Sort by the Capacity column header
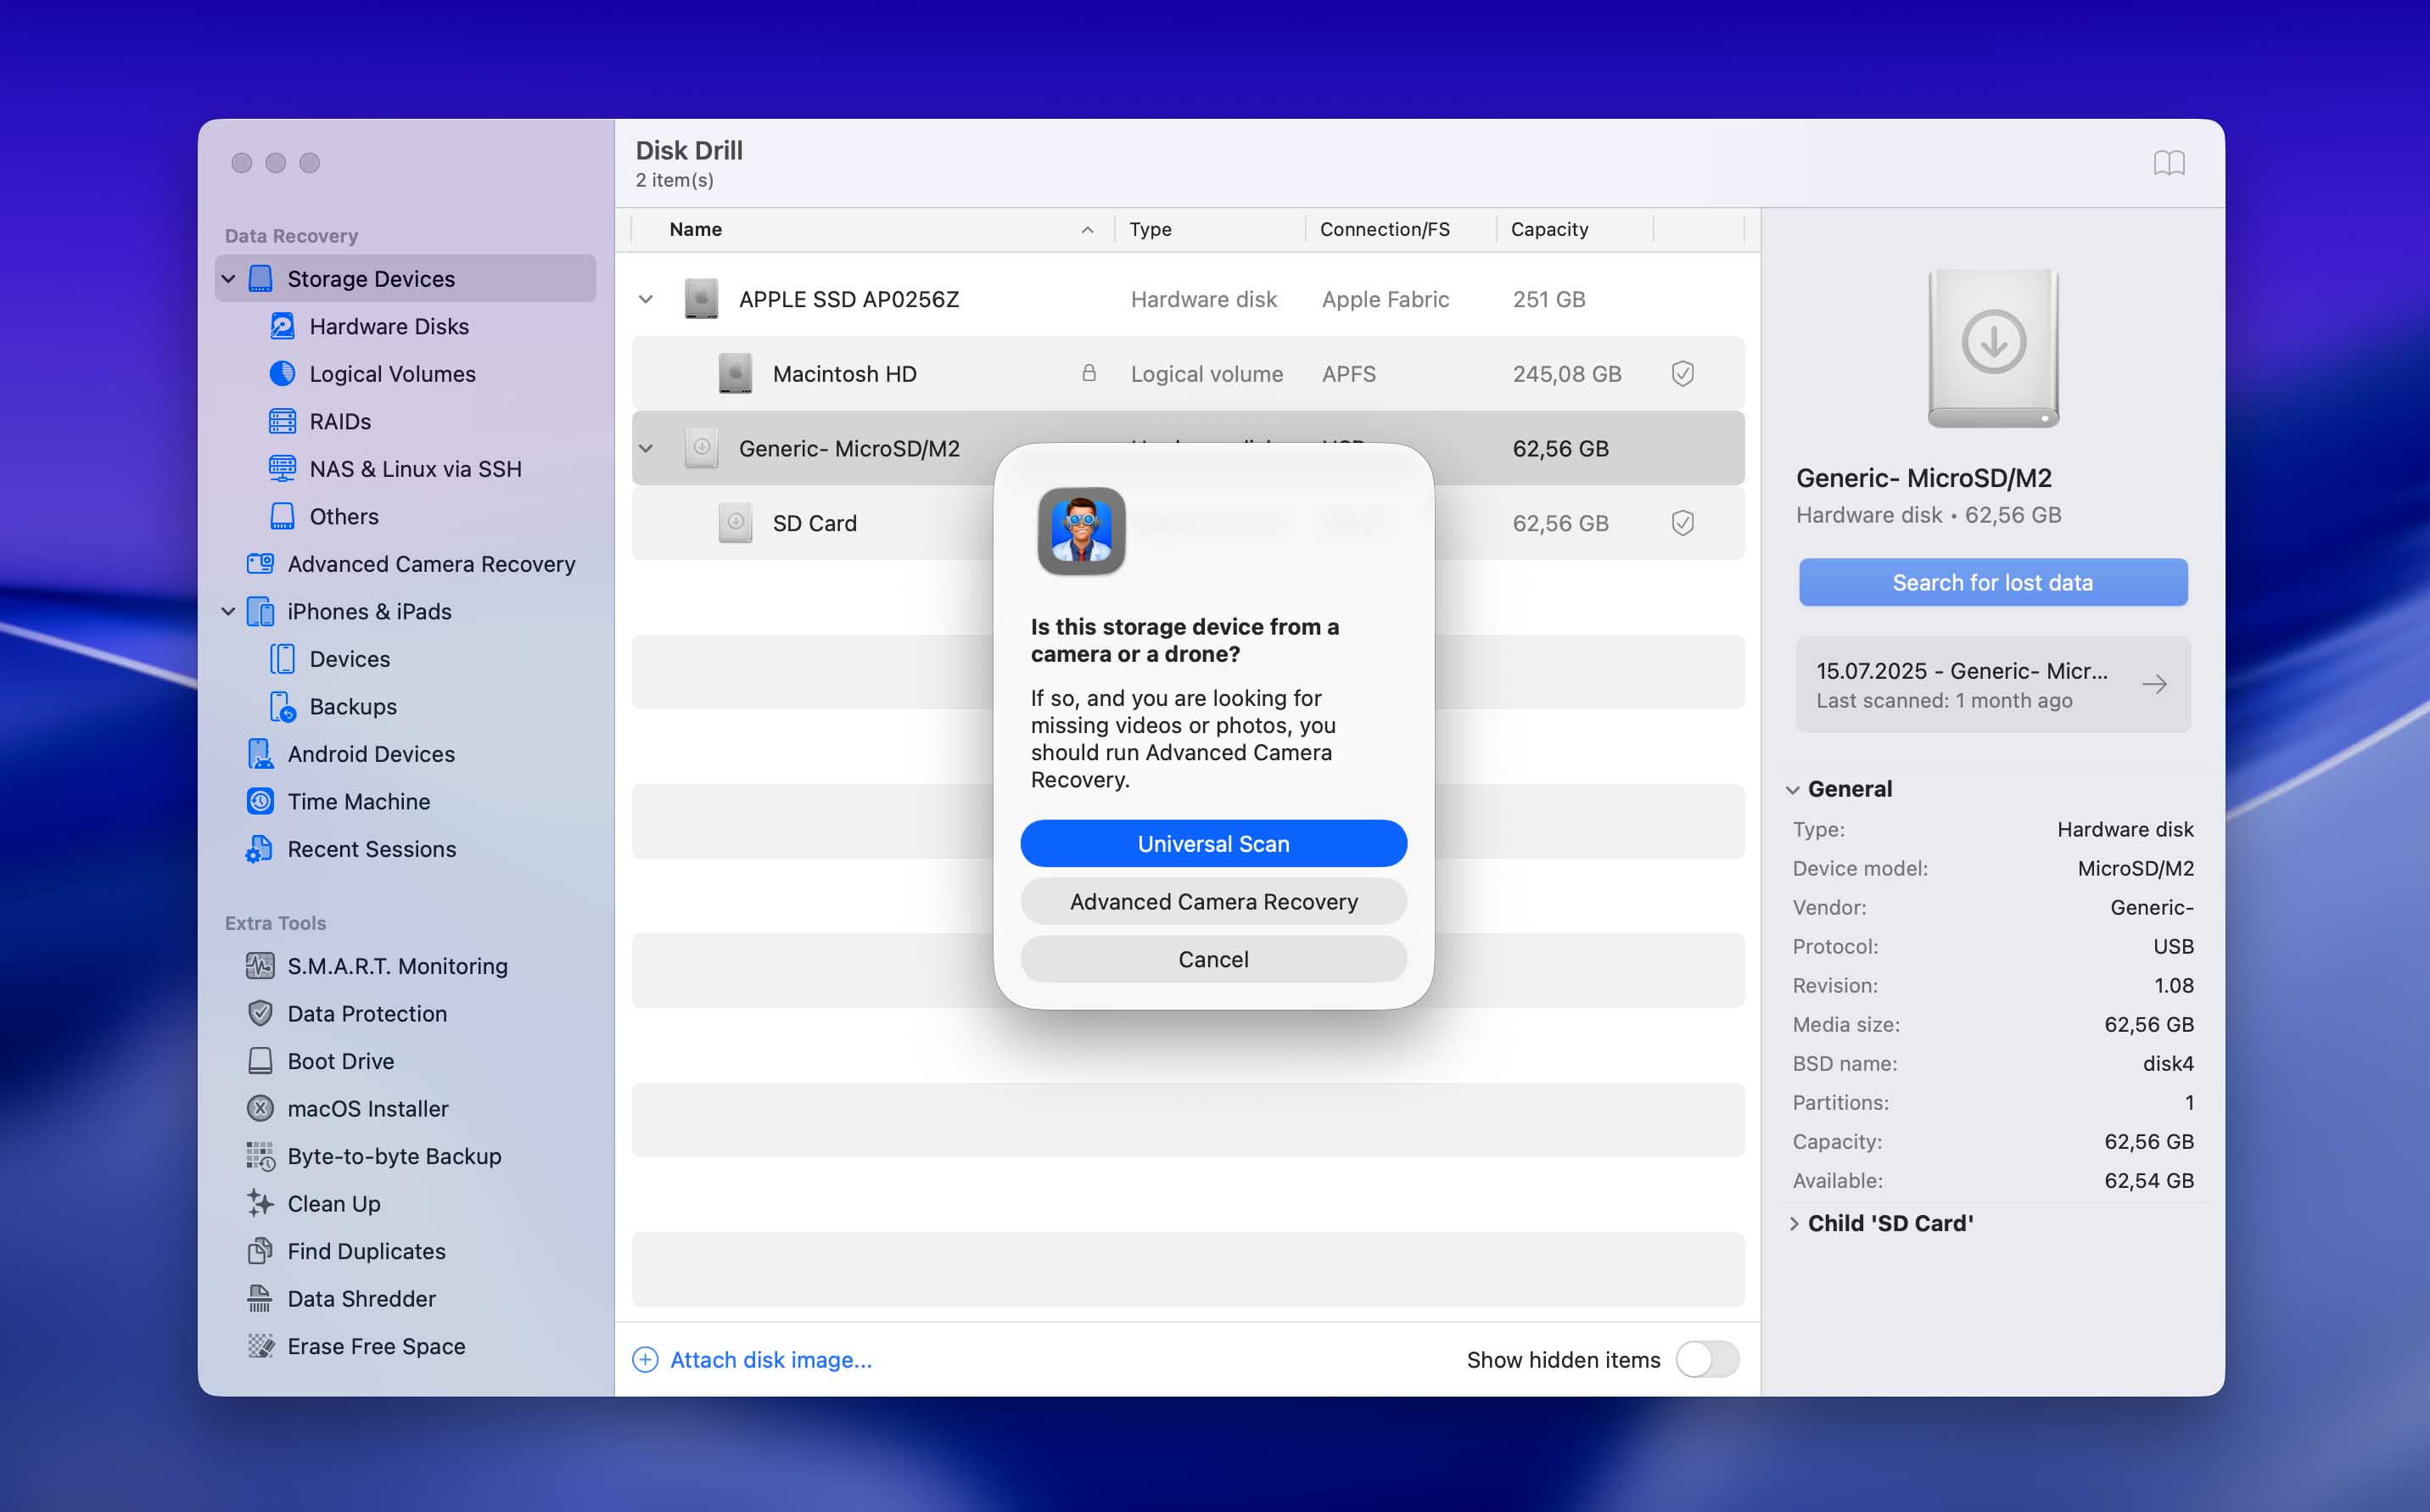Image resolution: width=2430 pixels, height=1512 pixels. pos(1575,229)
